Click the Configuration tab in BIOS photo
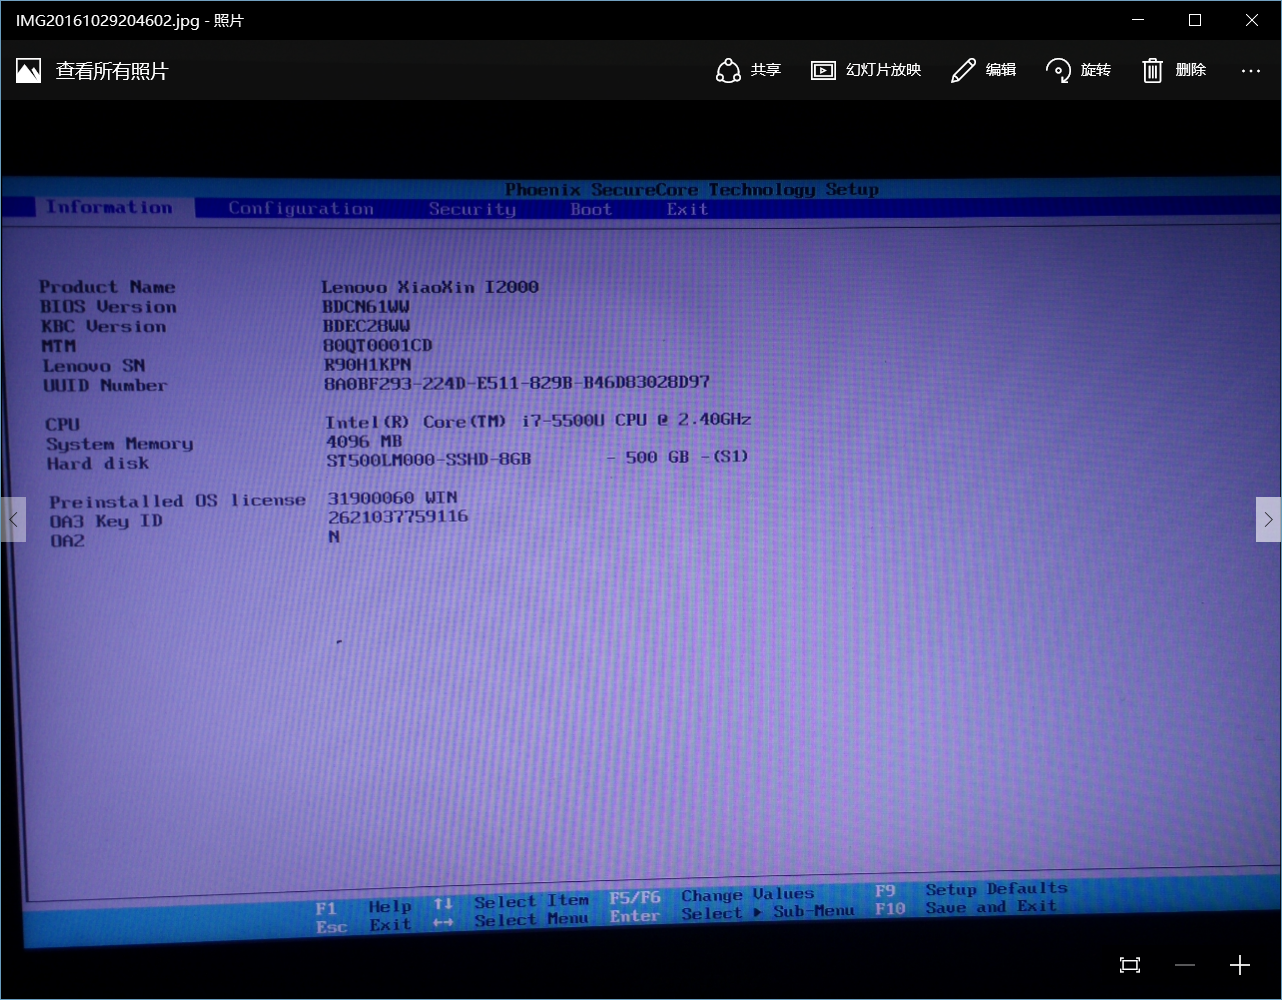 pos(301,208)
